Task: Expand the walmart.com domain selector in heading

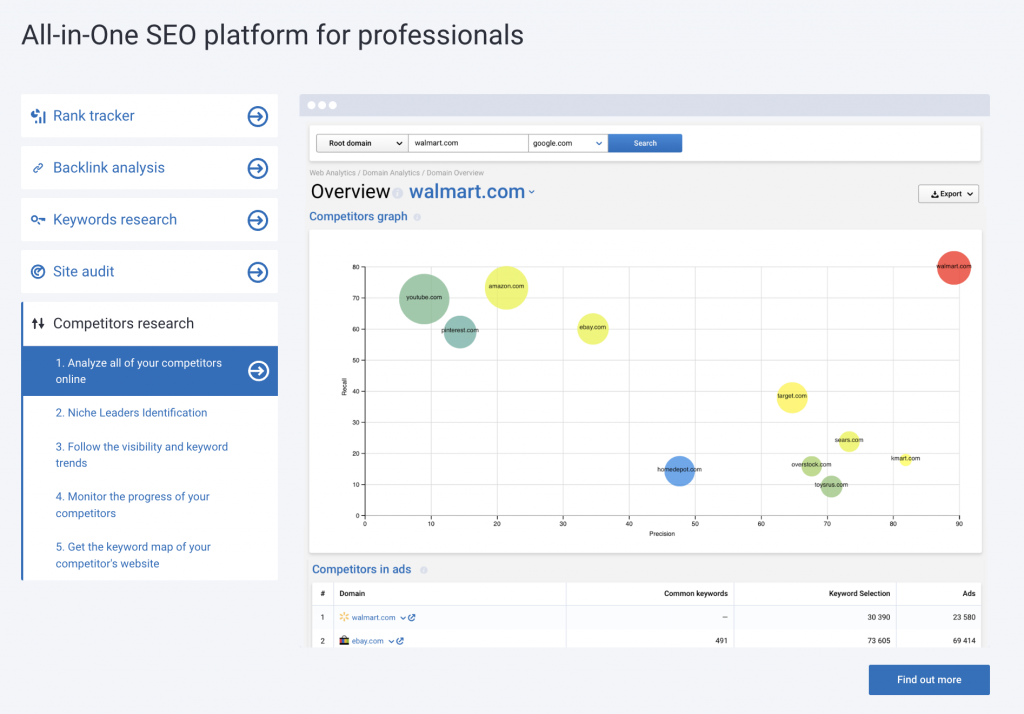Action: (x=532, y=192)
